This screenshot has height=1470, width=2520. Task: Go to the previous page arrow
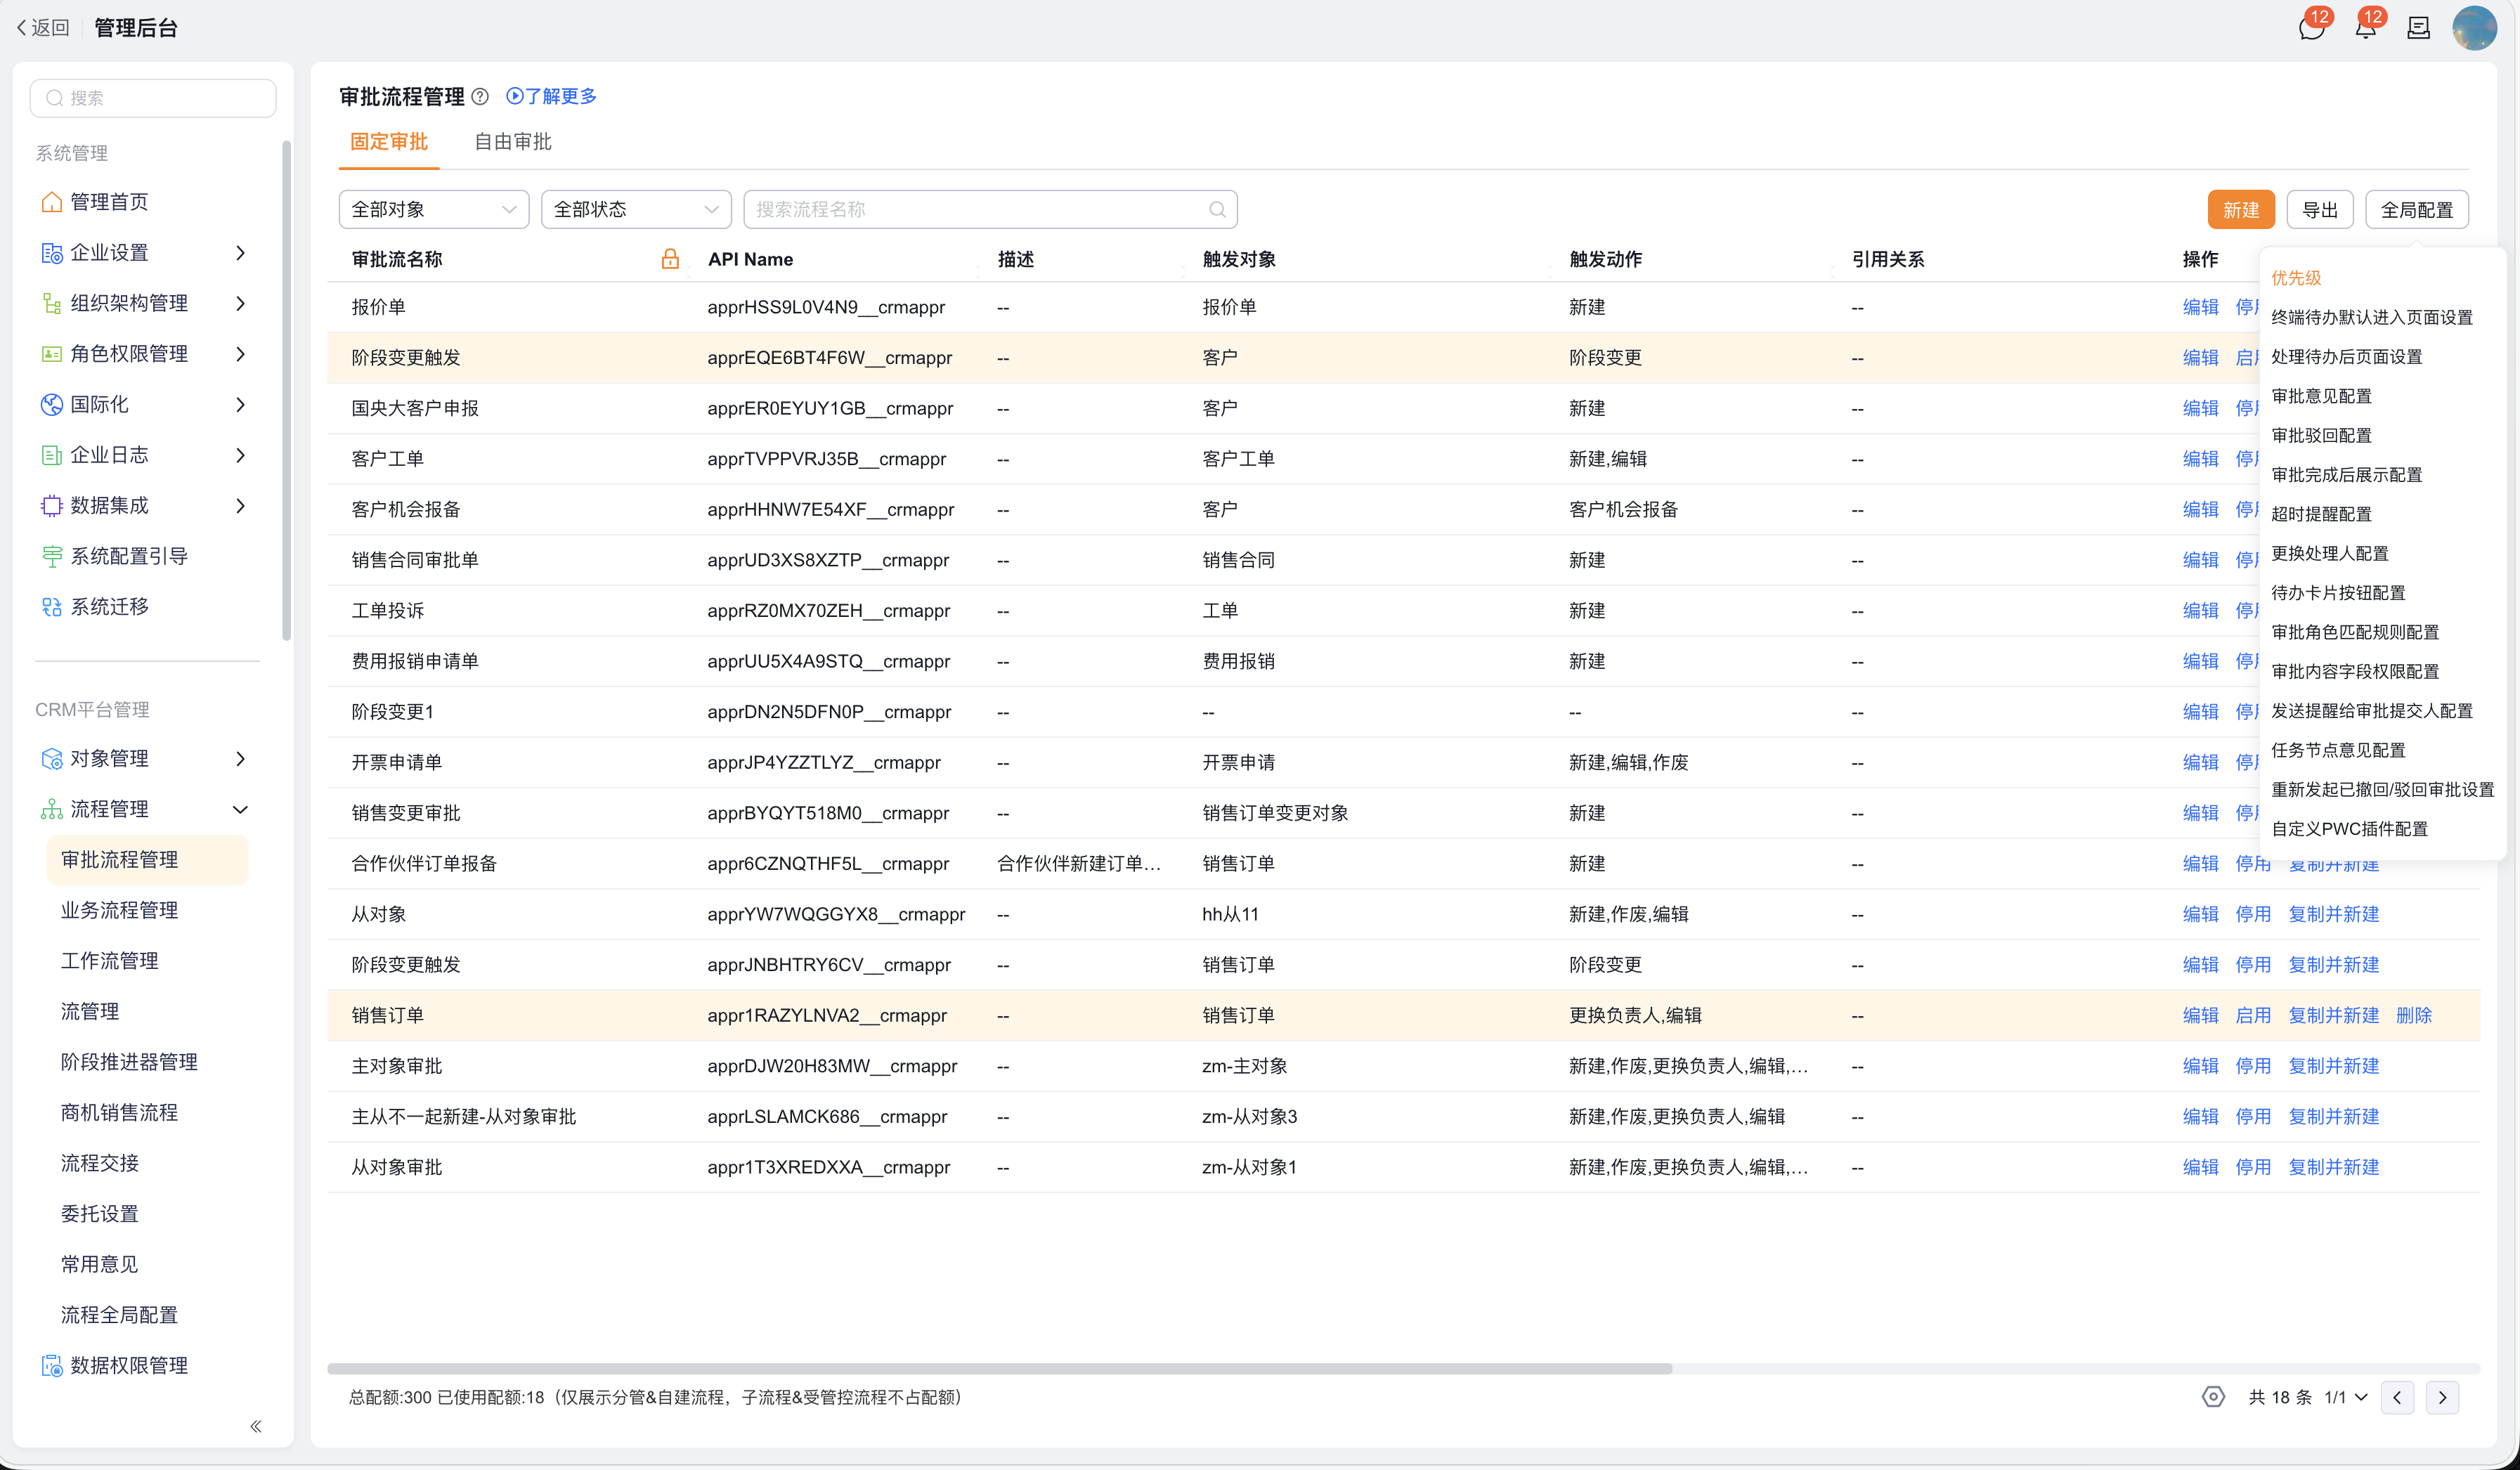click(2397, 1397)
